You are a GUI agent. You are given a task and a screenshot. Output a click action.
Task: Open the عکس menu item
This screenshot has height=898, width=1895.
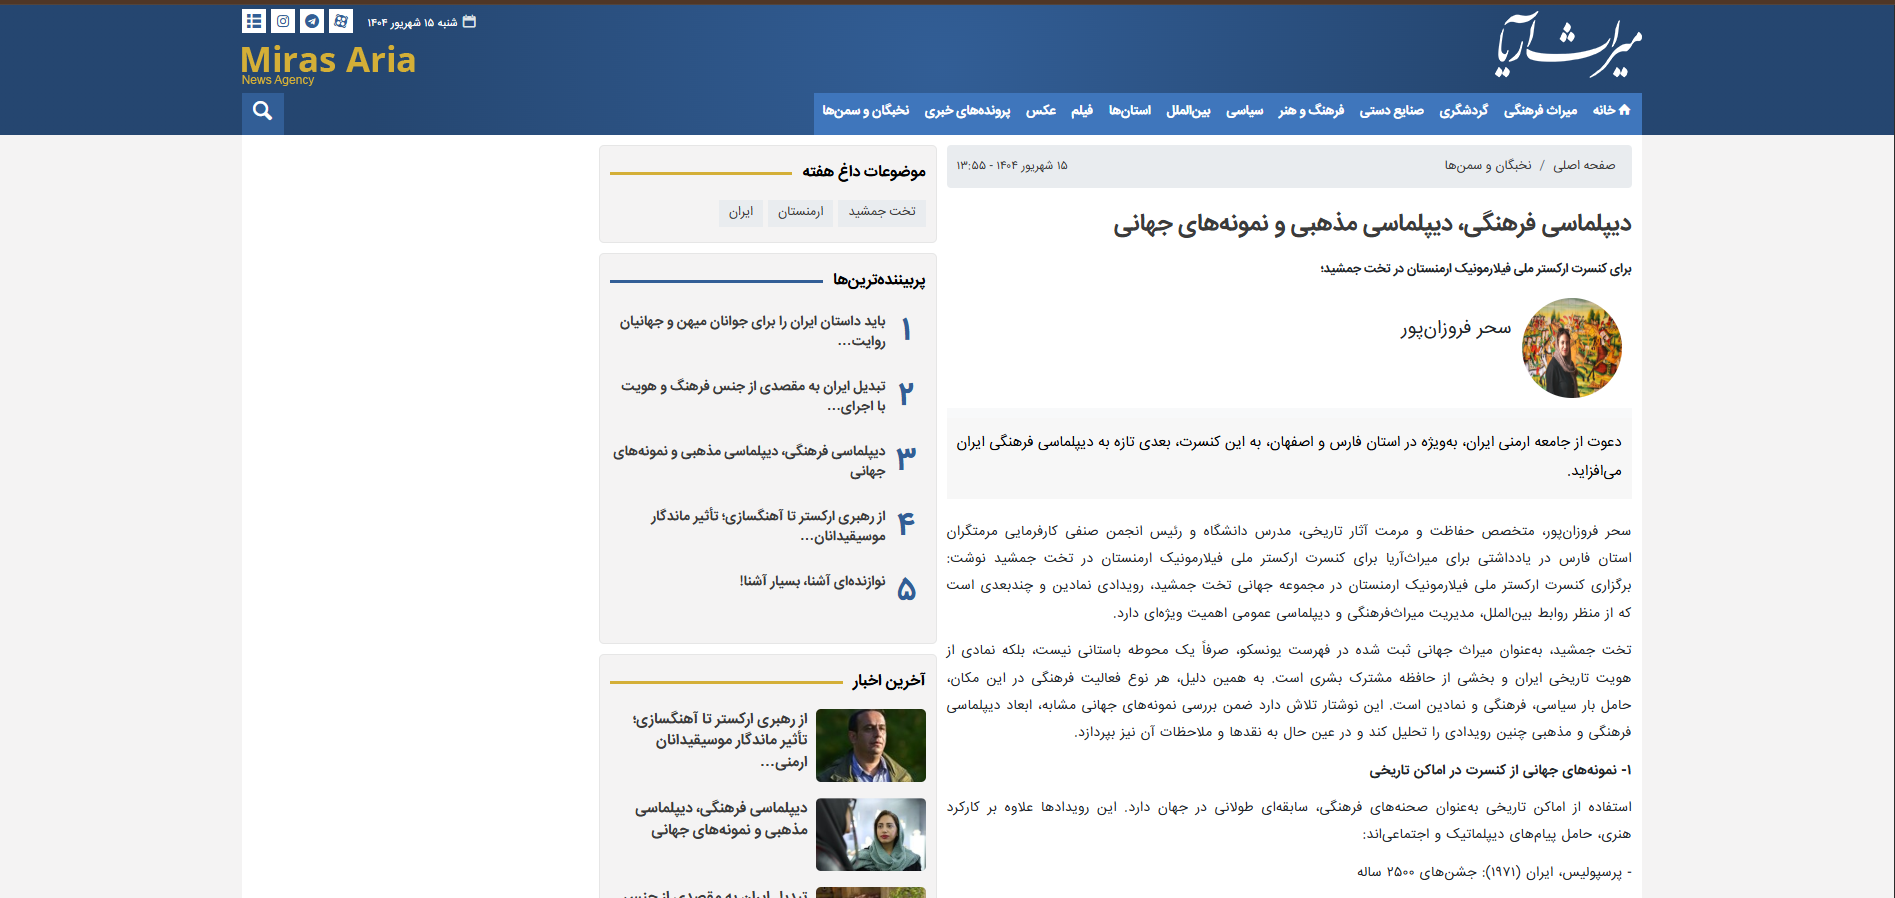(1041, 111)
